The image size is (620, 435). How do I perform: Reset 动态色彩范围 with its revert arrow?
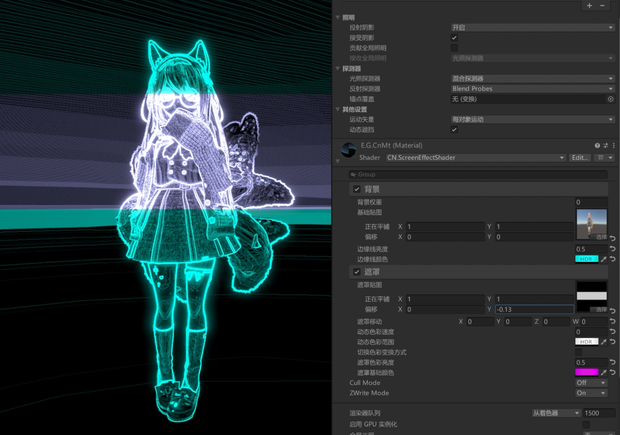click(x=612, y=342)
